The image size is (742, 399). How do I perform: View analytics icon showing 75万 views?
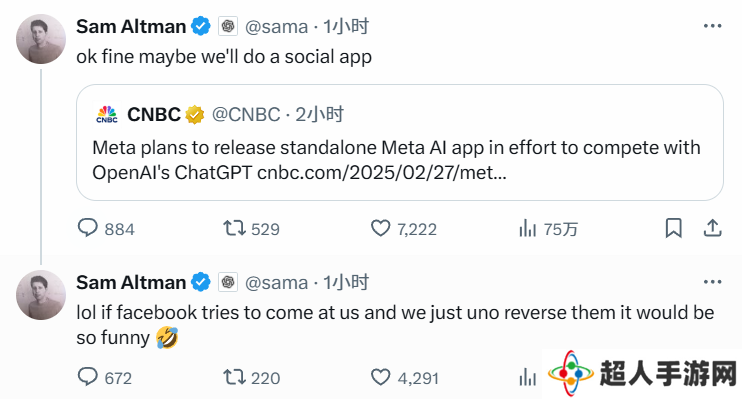528,228
